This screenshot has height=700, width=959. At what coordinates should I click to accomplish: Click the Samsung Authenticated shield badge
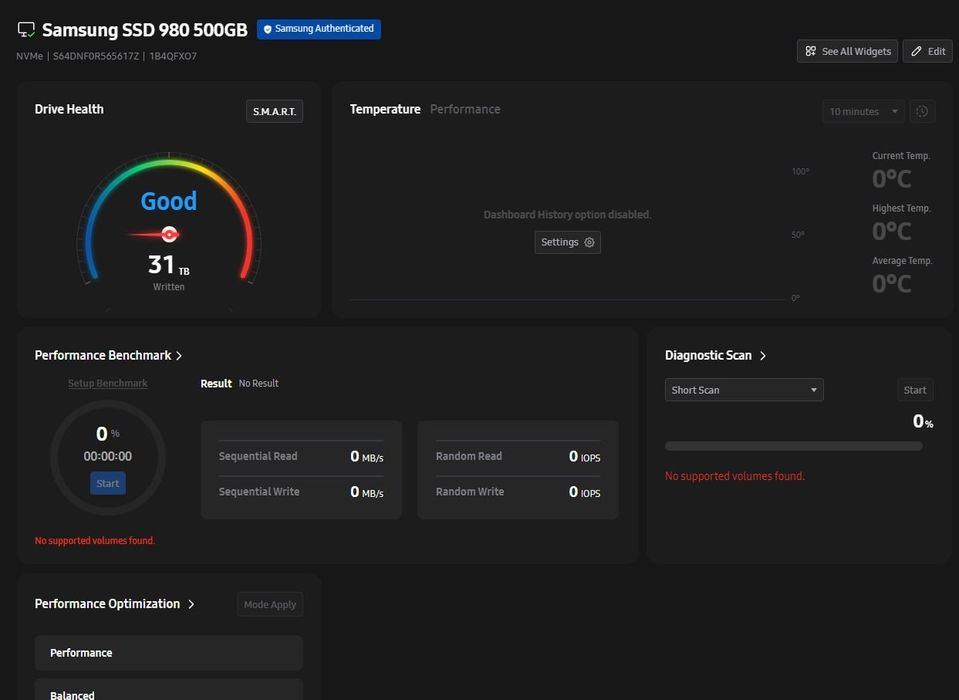(x=319, y=29)
